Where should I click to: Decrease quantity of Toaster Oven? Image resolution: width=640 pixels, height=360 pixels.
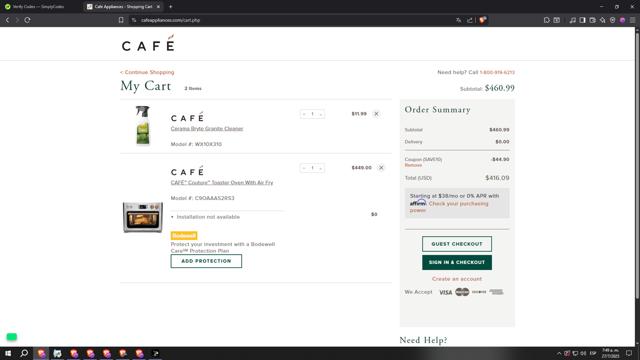click(304, 168)
